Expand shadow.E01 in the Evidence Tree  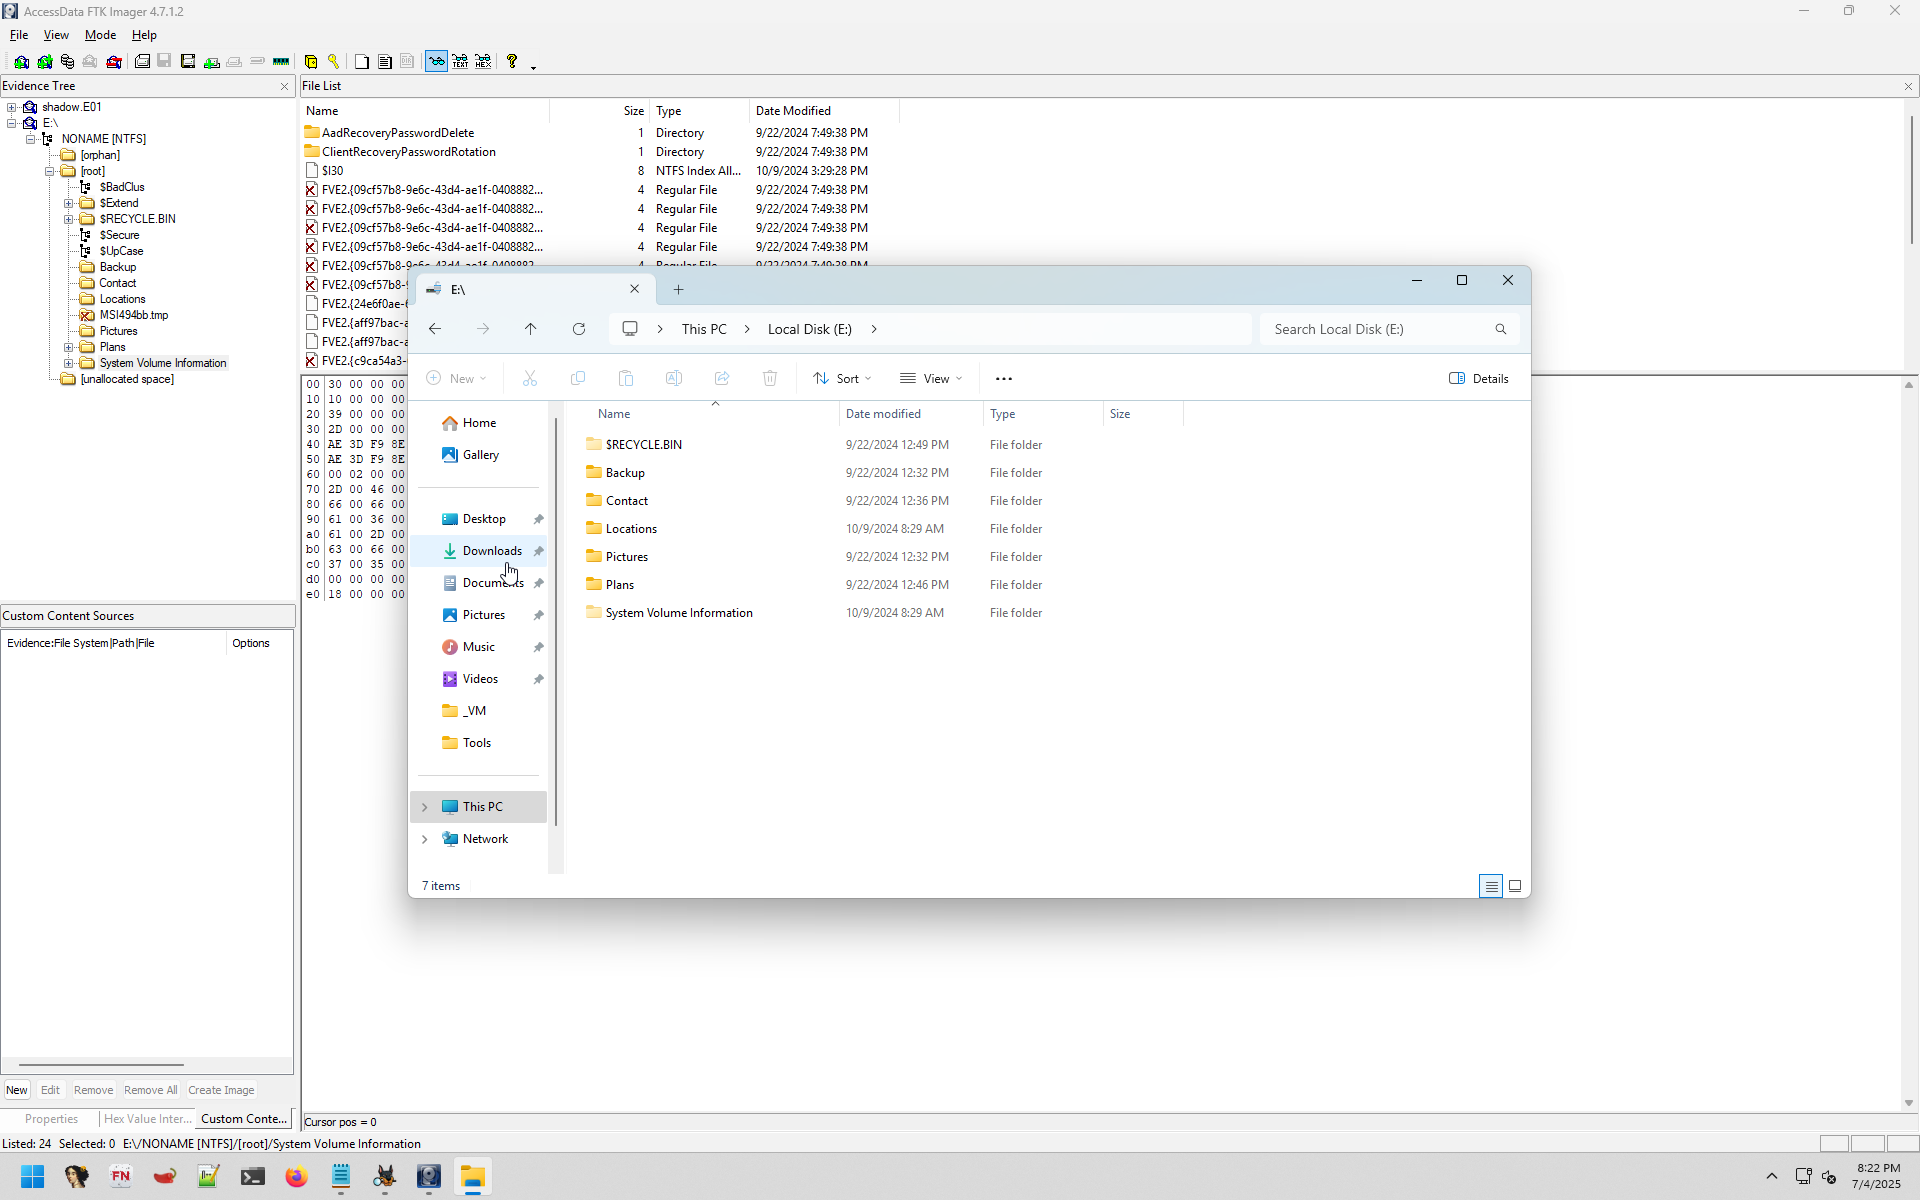(11, 107)
